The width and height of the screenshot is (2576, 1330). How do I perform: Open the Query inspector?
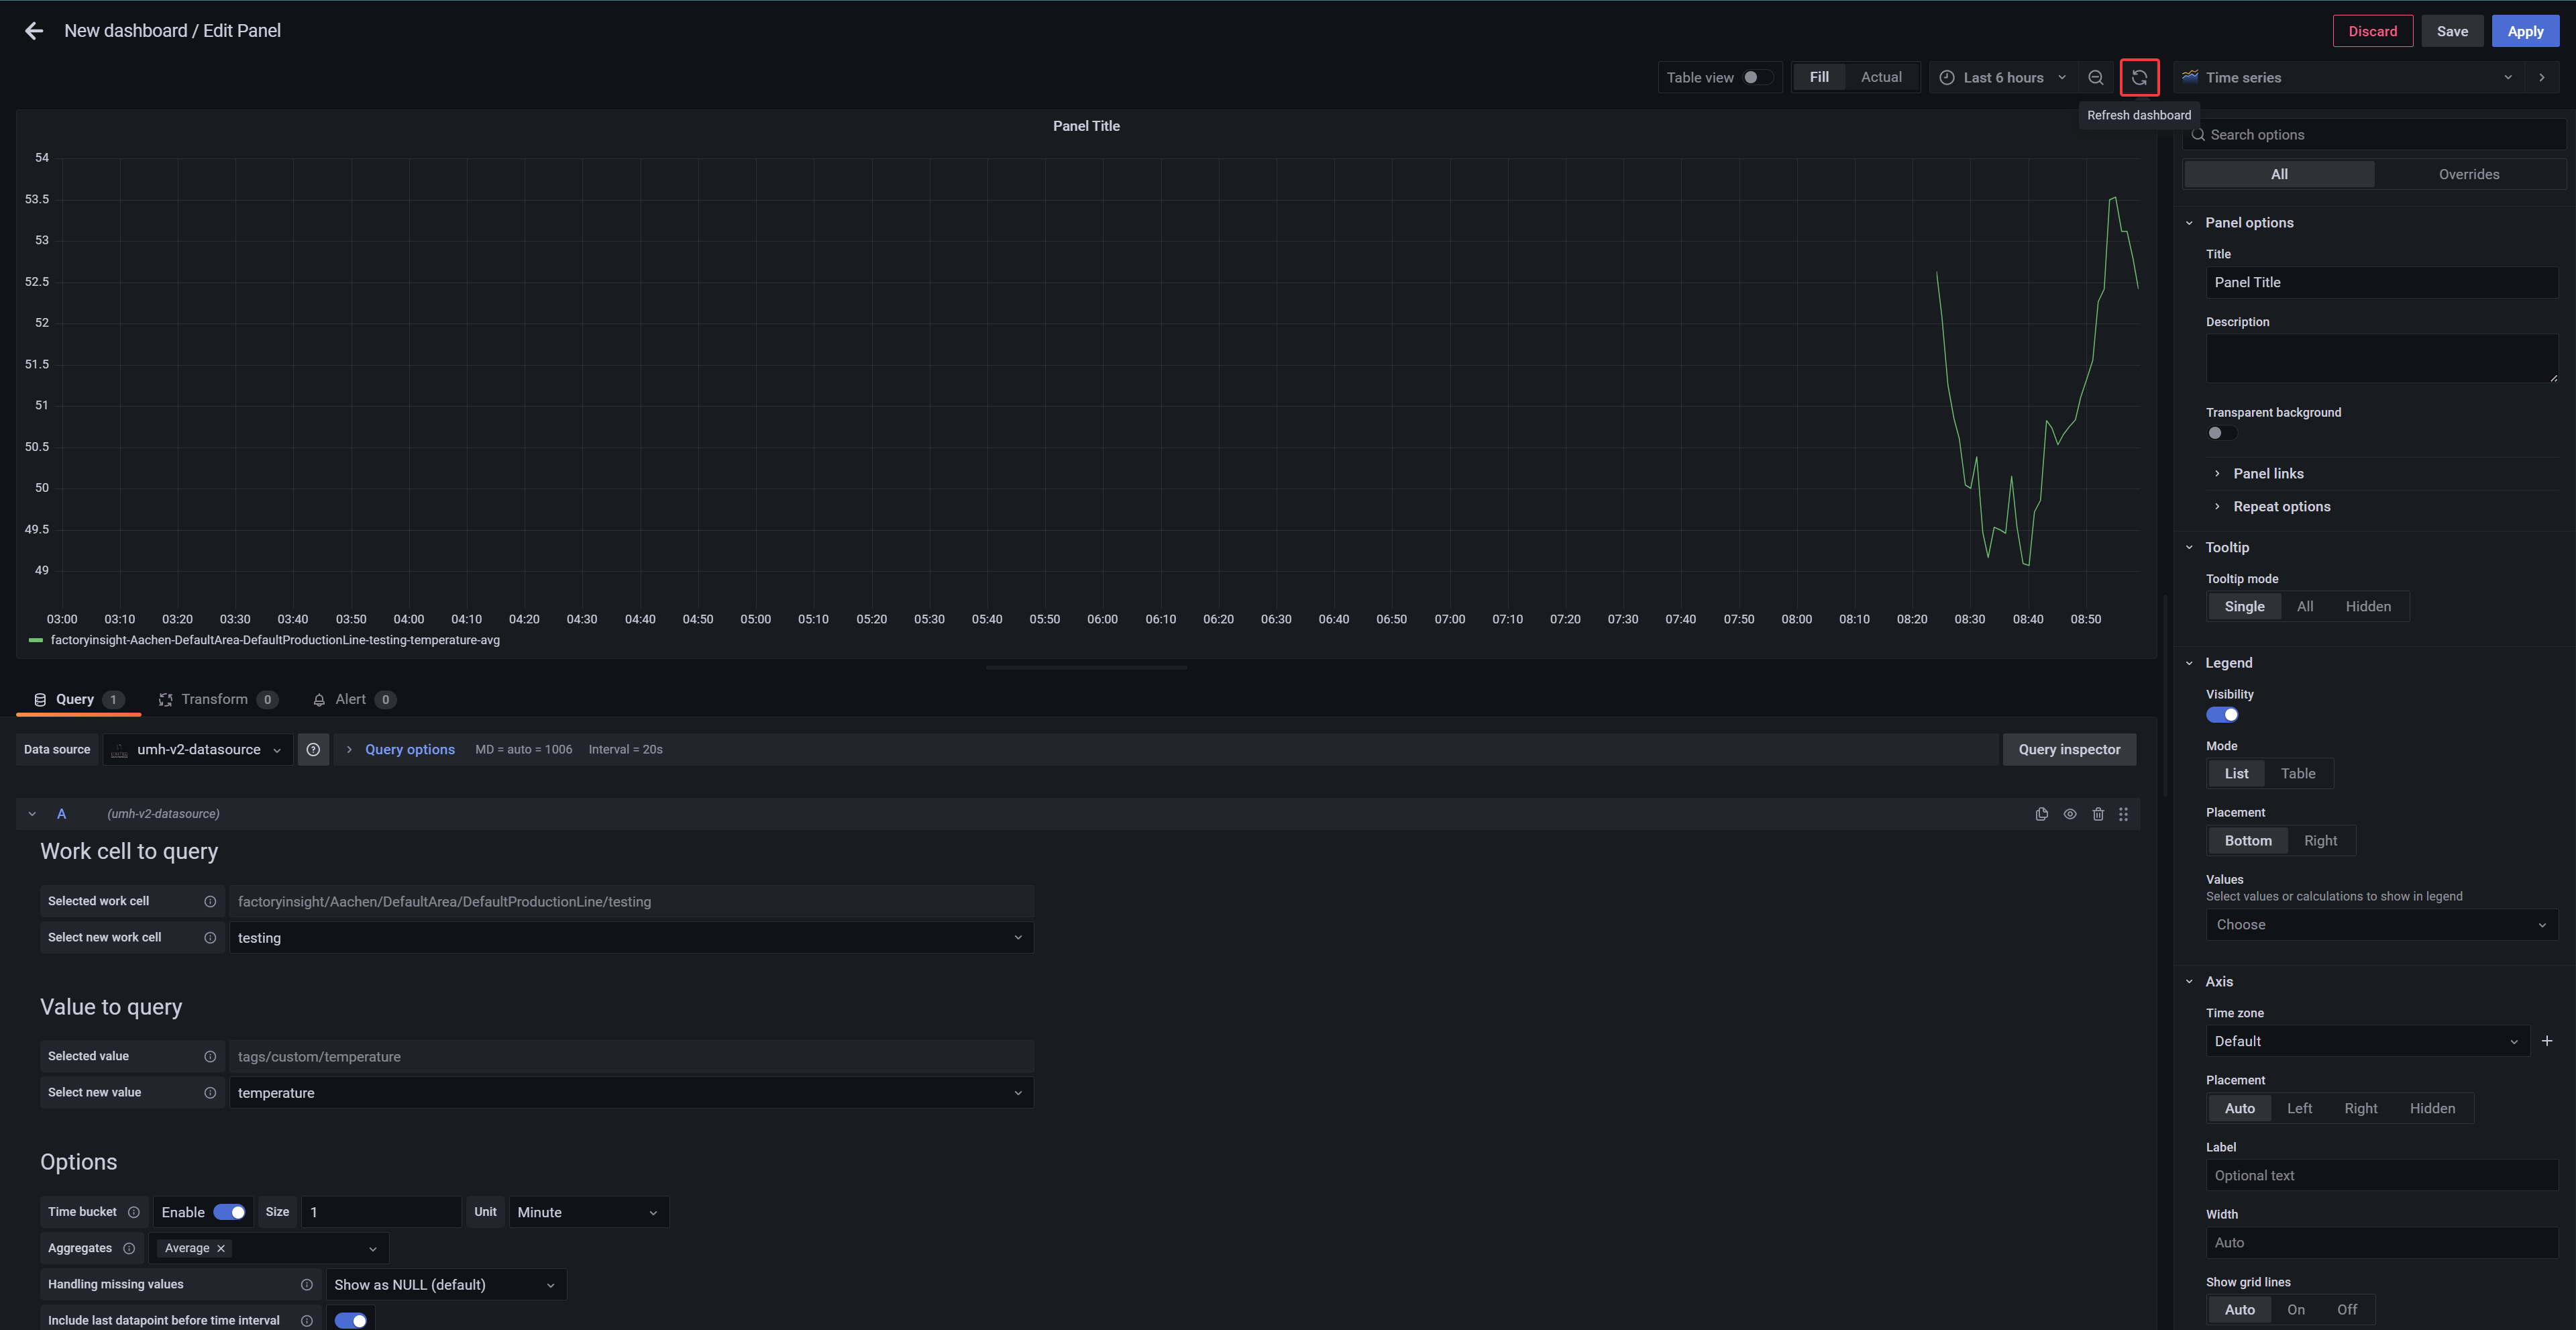click(2068, 749)
